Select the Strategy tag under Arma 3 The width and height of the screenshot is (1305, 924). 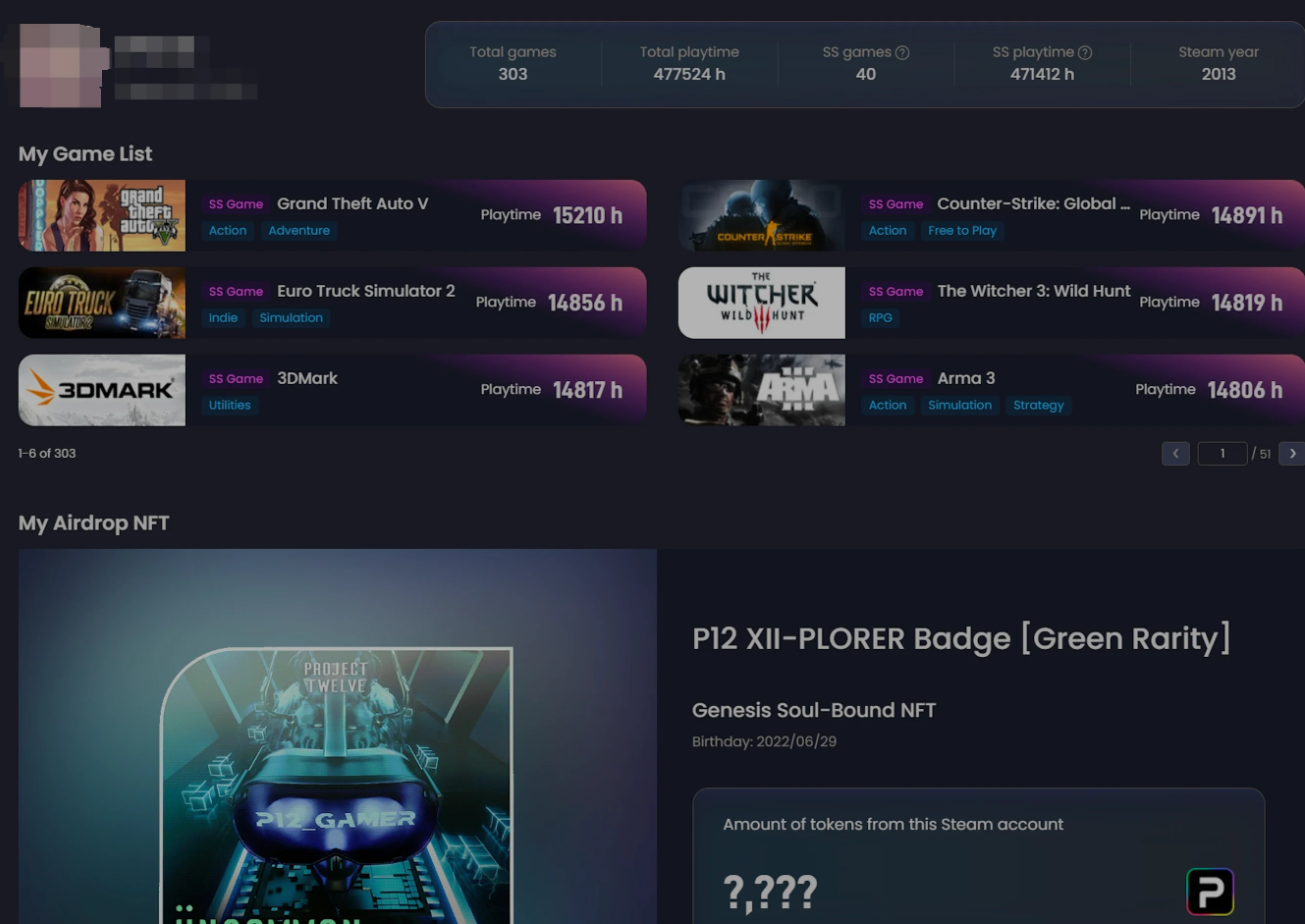pyautogui.click(x=1038, y=405)
